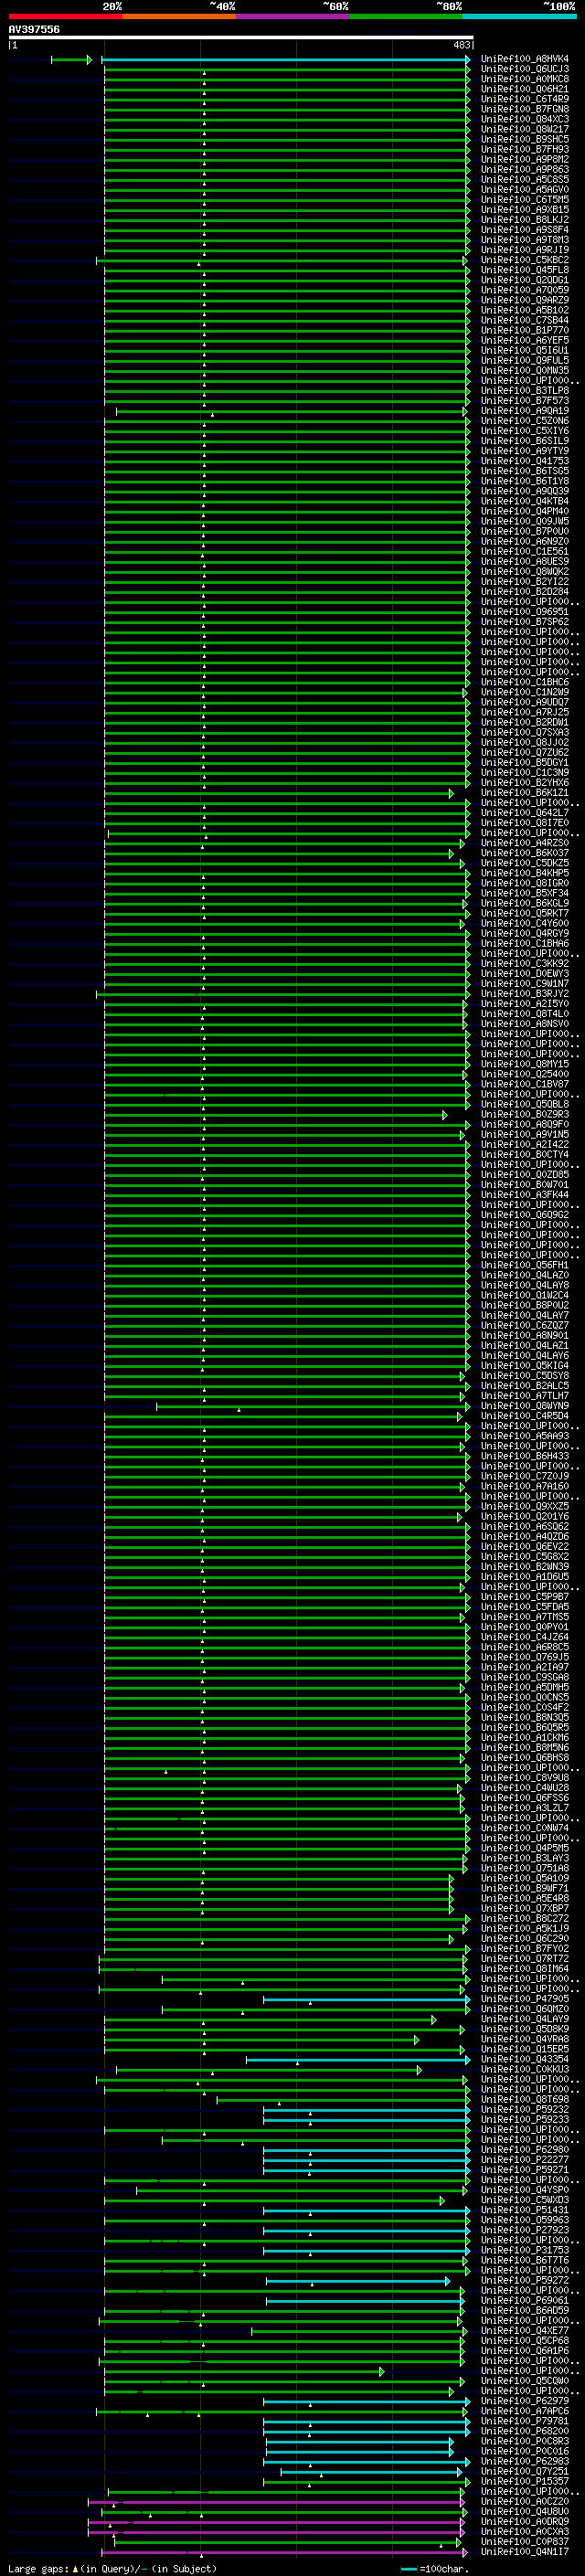Click label UniRef100_B0Z9R3
This screenshot has width=585, height=2576.
(x=524, y=1114)
